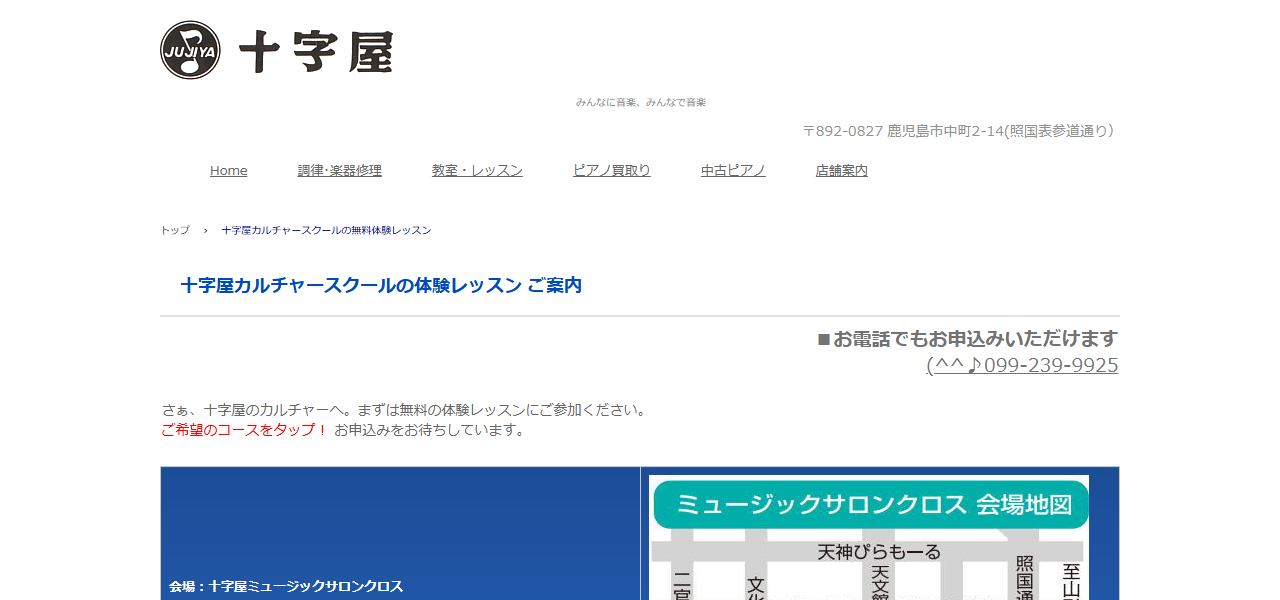The height and width of the screenshot is (600, 1280).
Task: Click the 十字屋カルチャースクールの無料体験レッスン breadcrumb
Action: [x=326, y=230]
